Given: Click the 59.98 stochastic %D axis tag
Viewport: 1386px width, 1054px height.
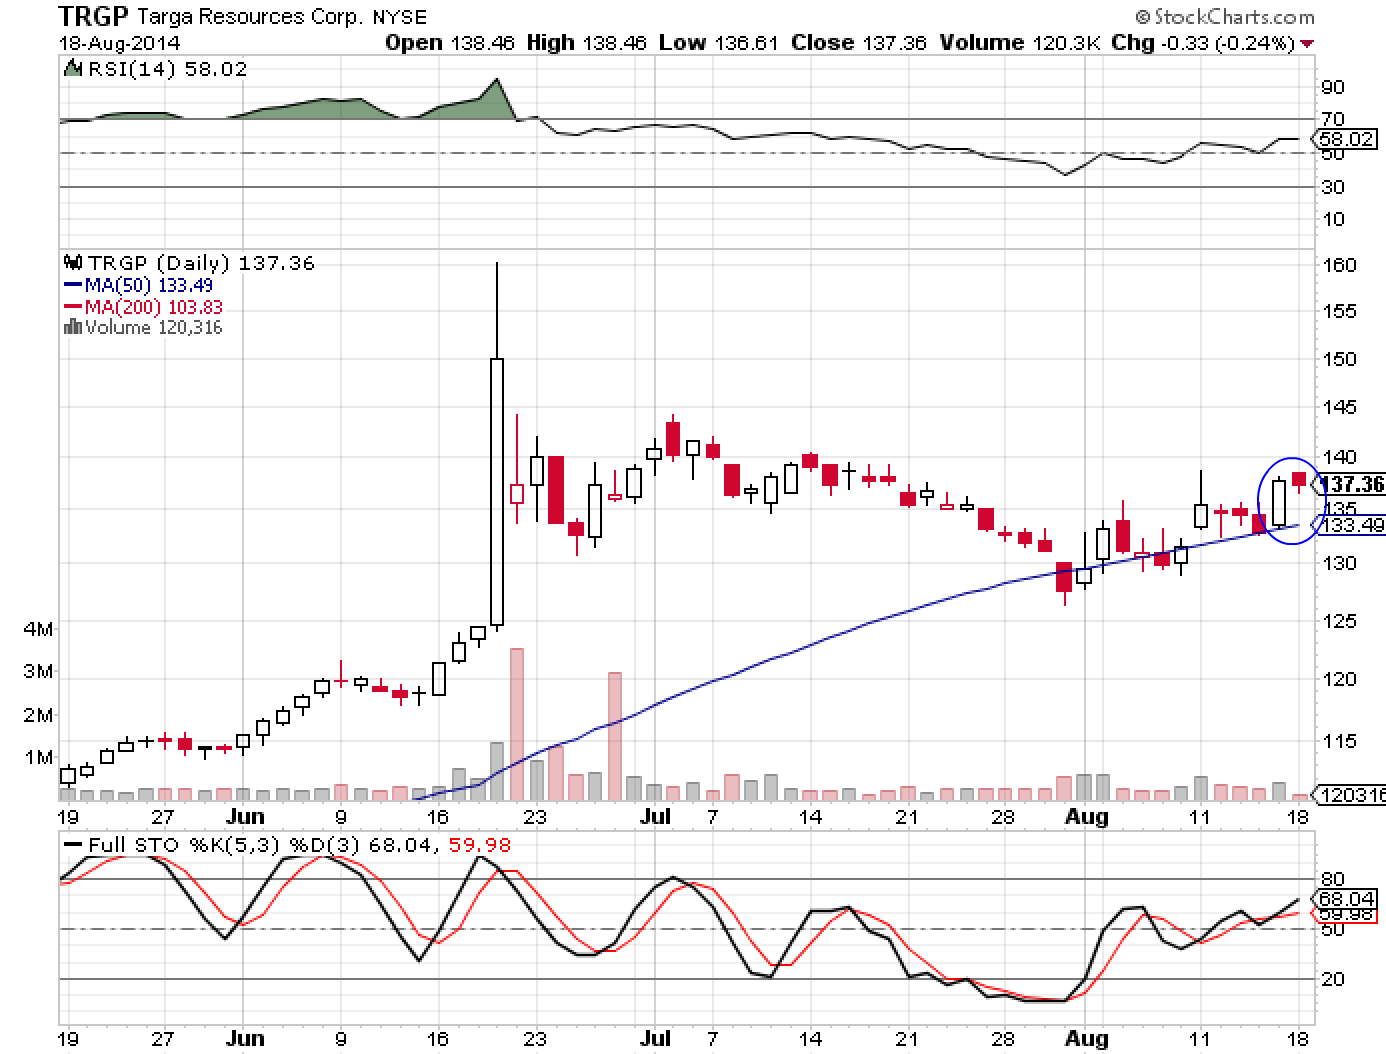Looking at the screenshot, I should (x=1347, y=915).
